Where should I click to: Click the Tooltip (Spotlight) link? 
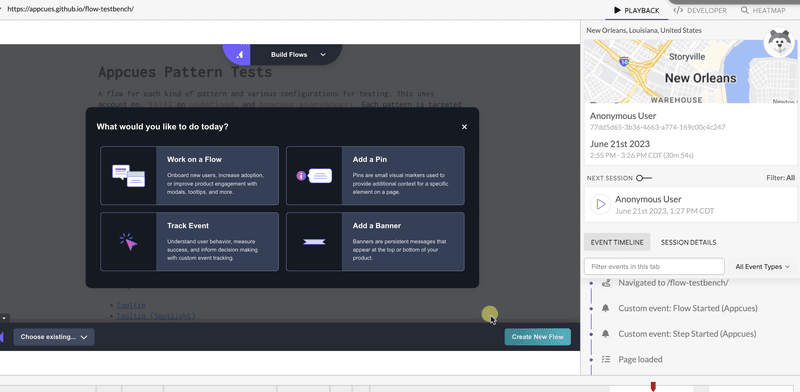156,316
